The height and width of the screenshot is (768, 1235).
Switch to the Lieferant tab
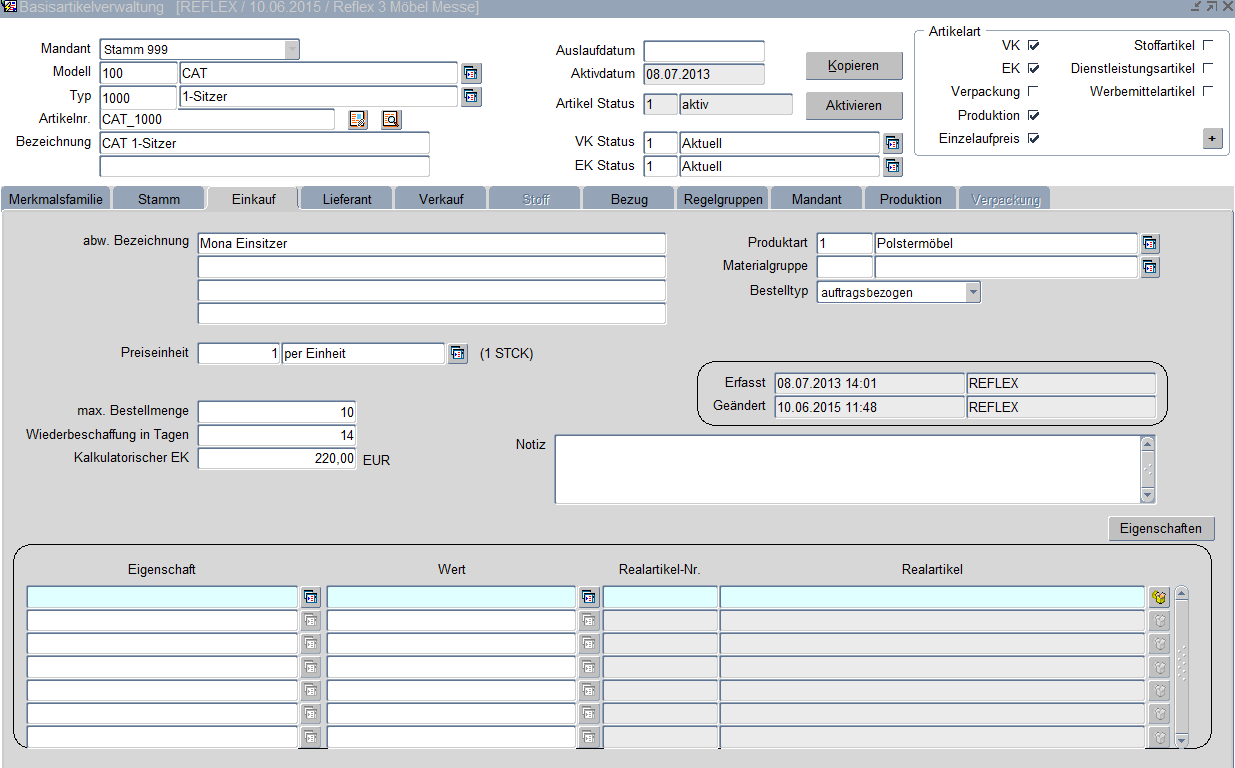(x=347, y=199)
